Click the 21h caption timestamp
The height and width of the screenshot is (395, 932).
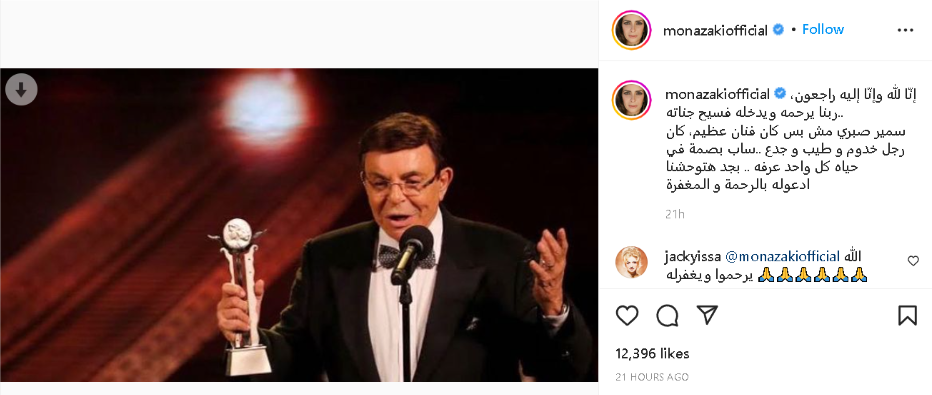(674, 214)
